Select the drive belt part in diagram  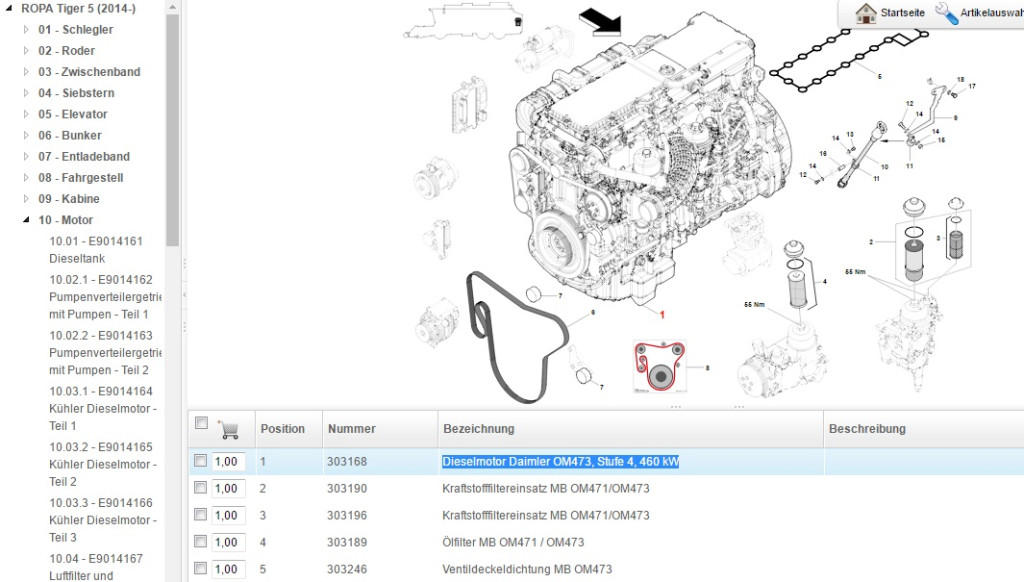(x=516, y=336)
